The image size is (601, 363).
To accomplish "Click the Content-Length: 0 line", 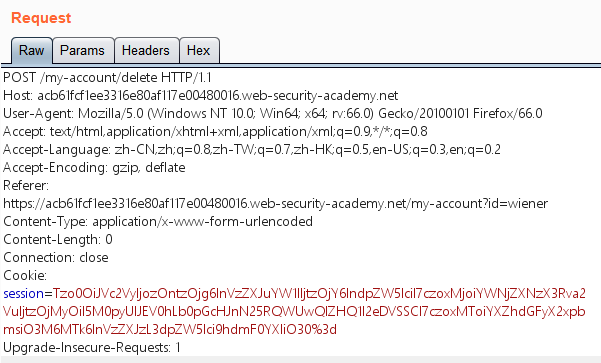I will 58,240.
